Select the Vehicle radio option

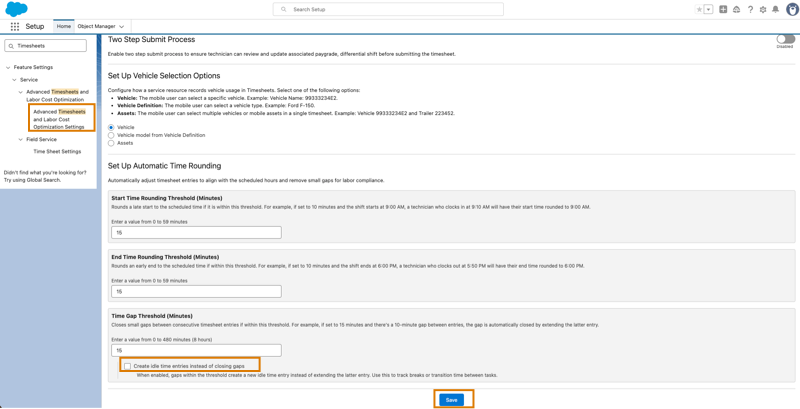point(111,127)
